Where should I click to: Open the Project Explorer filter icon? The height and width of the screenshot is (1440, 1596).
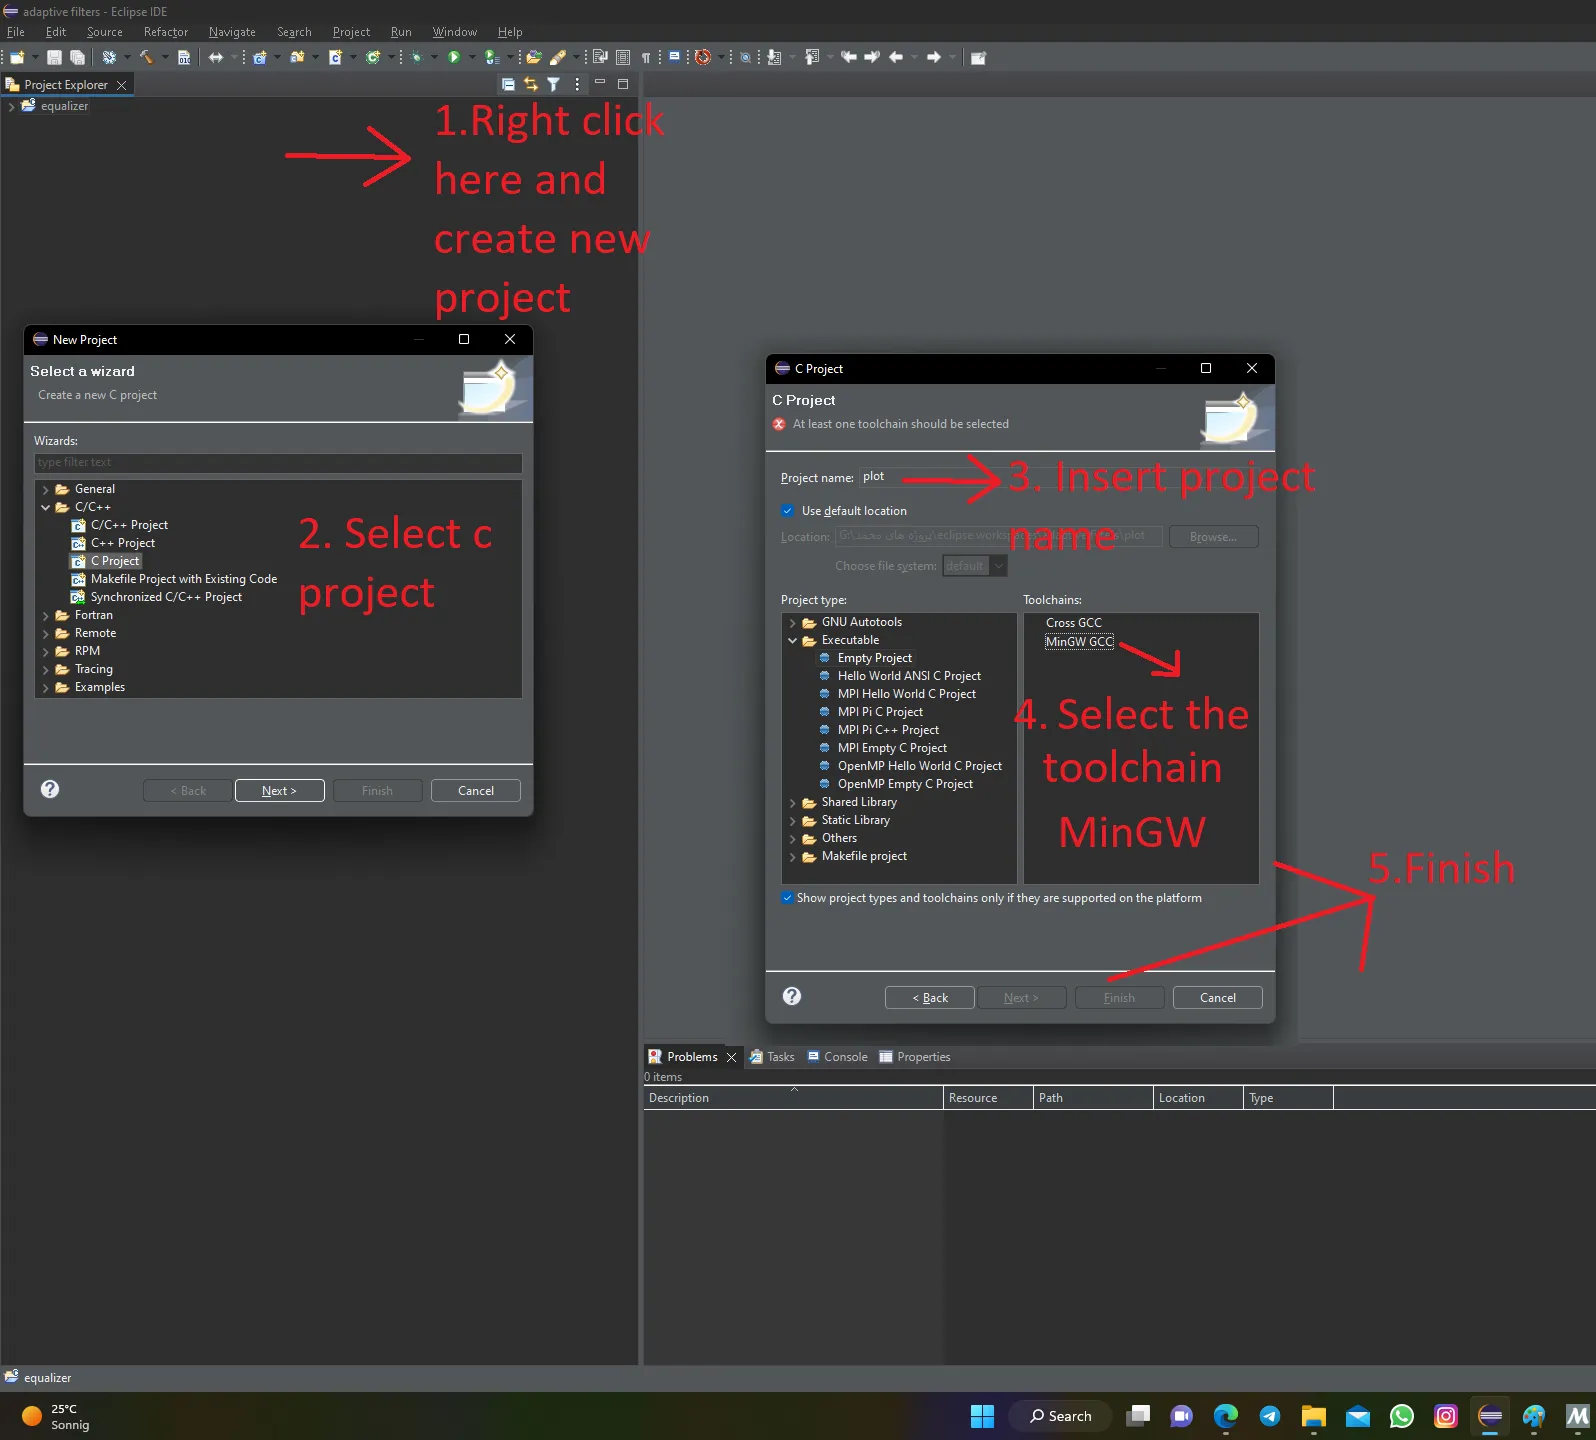pyautogui.click(x=553, y=85)
